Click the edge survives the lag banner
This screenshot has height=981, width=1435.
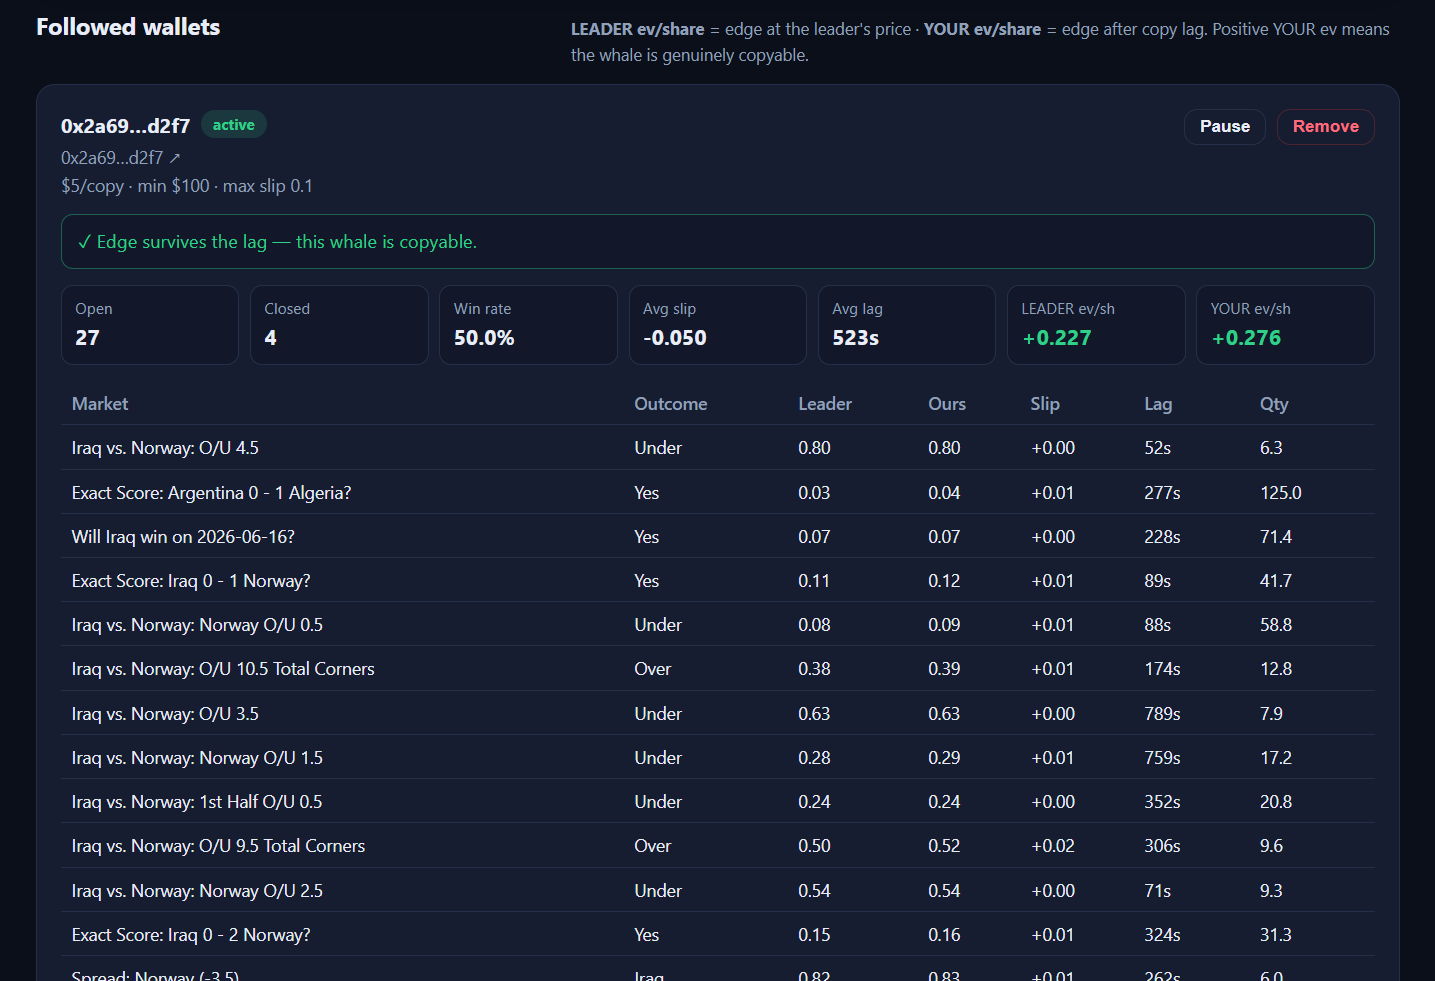[x=718, y=242]
